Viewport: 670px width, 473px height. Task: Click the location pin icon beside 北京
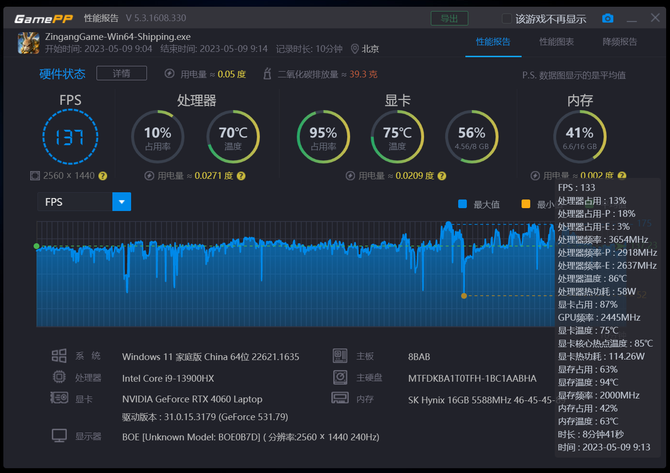tap(354, 49)
